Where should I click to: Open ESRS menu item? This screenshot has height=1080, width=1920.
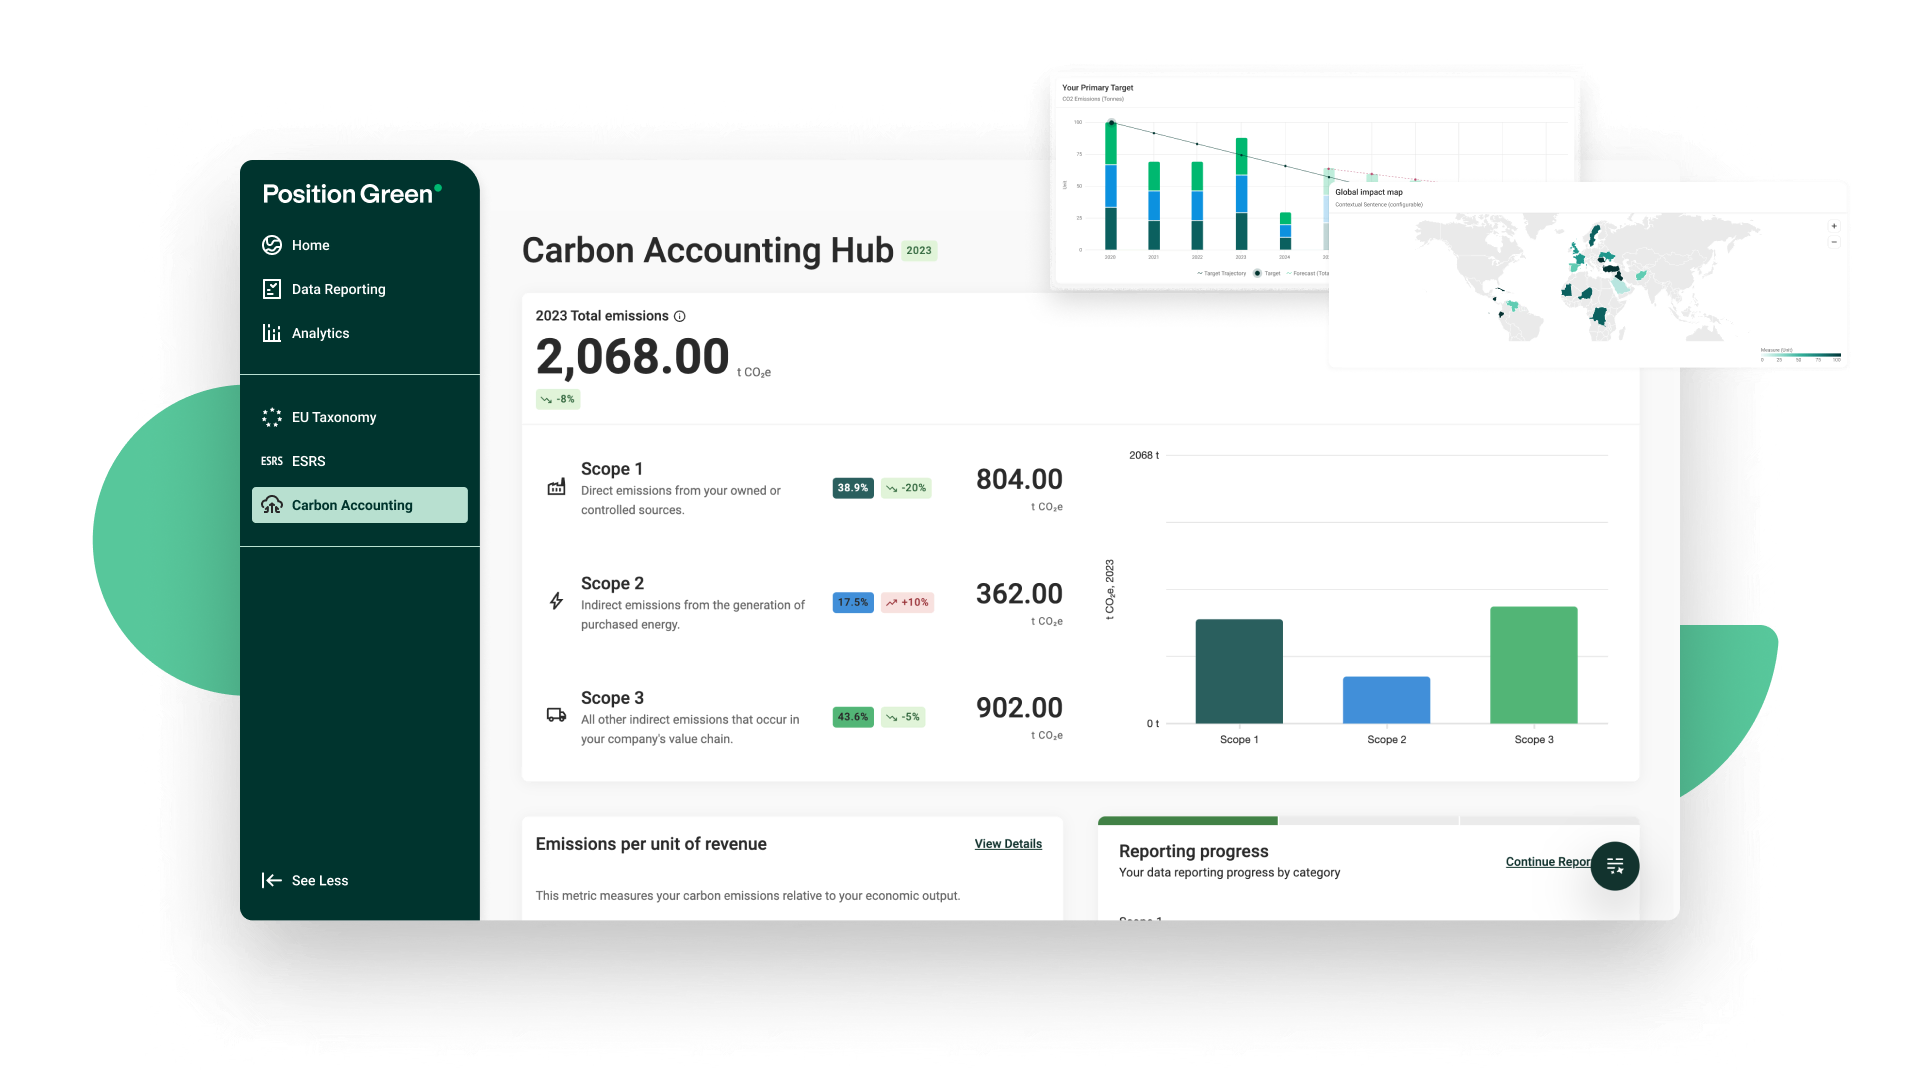308,461
